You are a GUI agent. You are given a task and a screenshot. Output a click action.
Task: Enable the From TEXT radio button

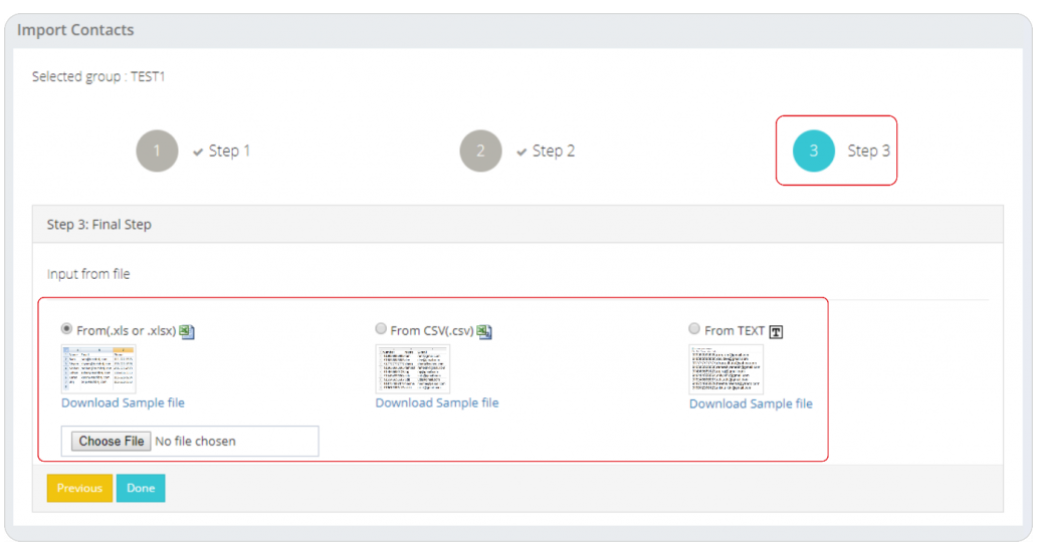pyautogui.click(x=695, y=329)
